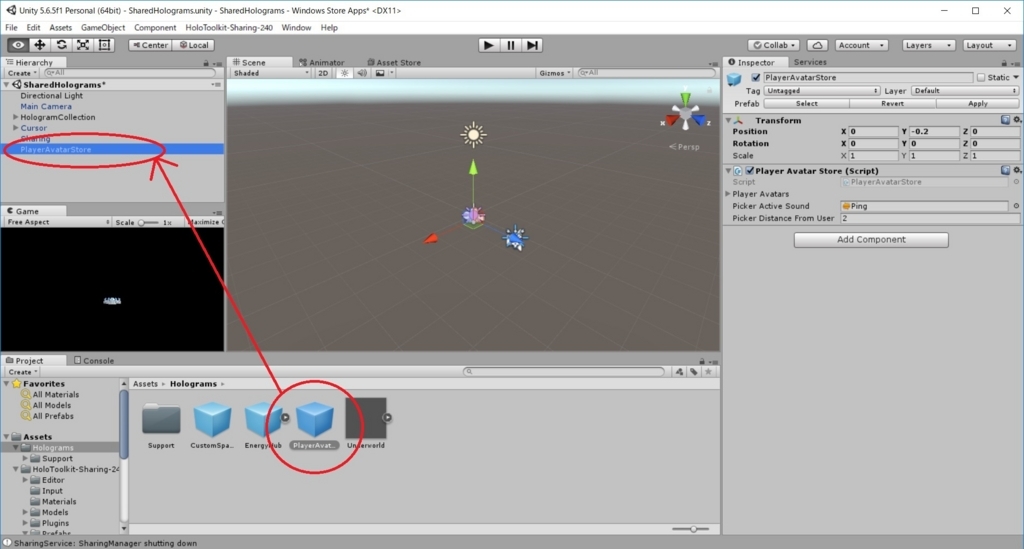Click the scene orientation gizmo
The width and height of the screenshot is (1024, 549).
(685, 116)
